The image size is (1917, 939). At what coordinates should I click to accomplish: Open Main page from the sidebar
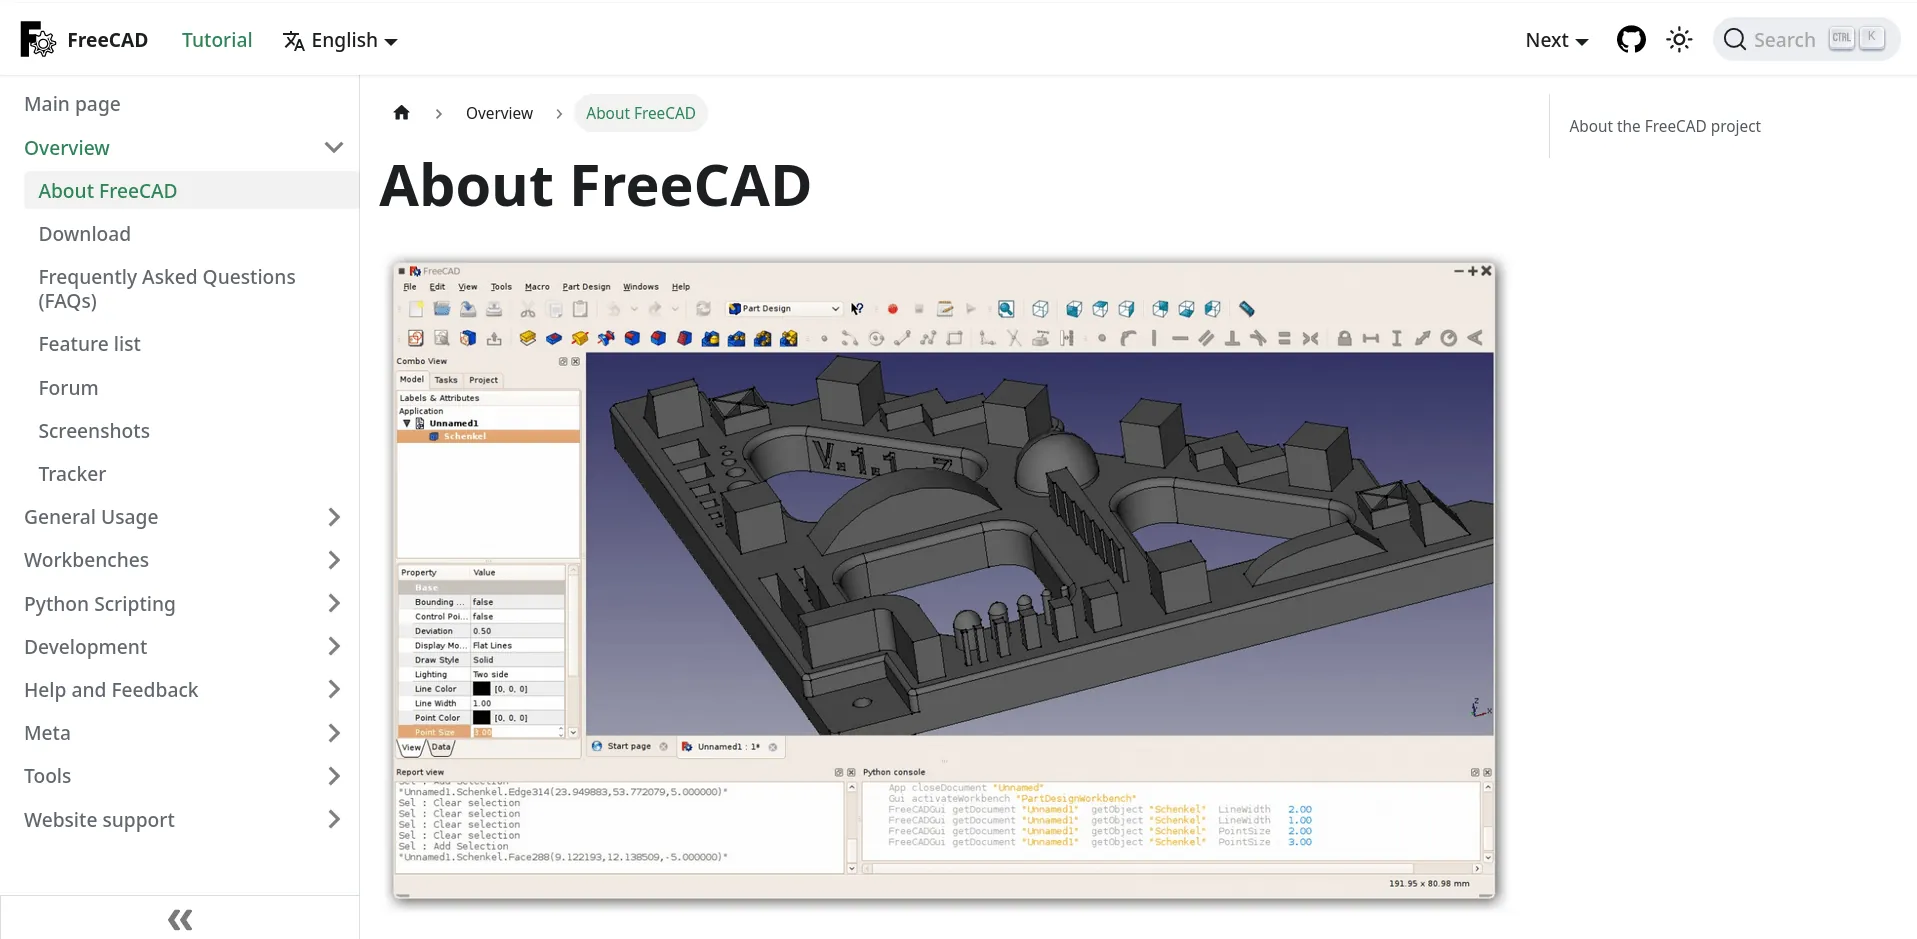(72, 104)
